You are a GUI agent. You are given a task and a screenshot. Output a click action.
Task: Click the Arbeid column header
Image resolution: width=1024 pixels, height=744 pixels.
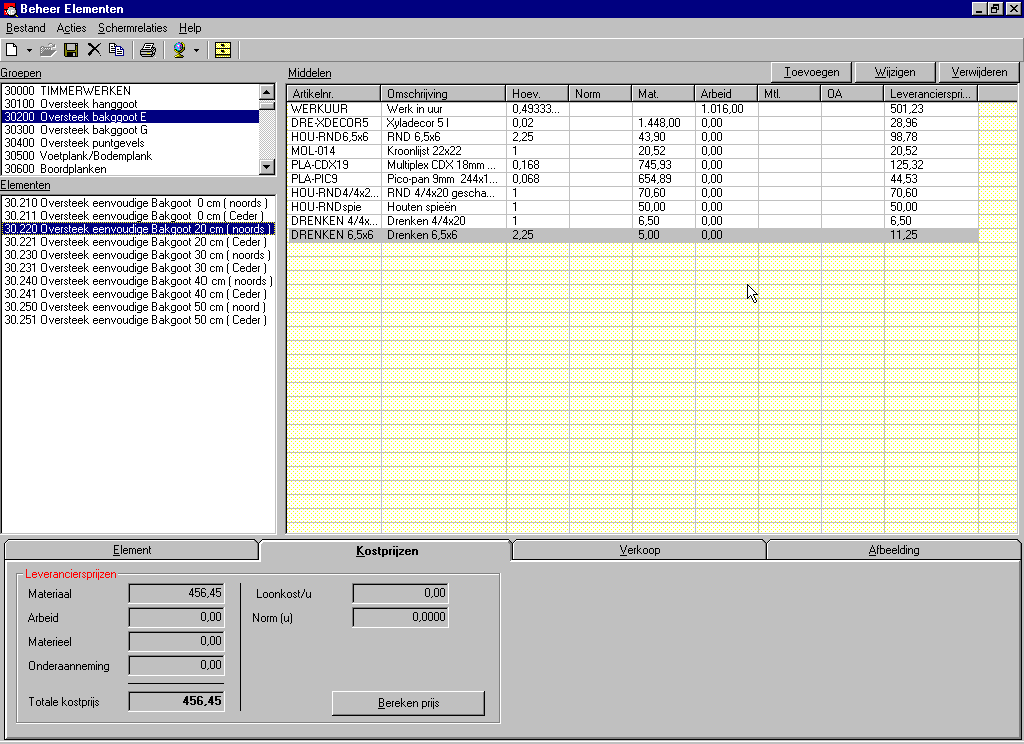(x=726, y=94)
